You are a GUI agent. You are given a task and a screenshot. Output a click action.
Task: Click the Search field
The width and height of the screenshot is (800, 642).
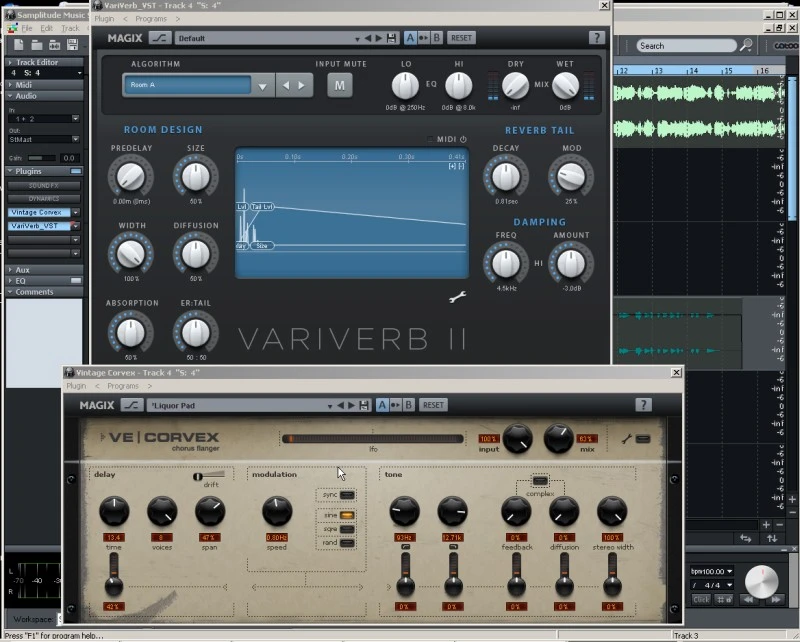[x=686, y=46]
